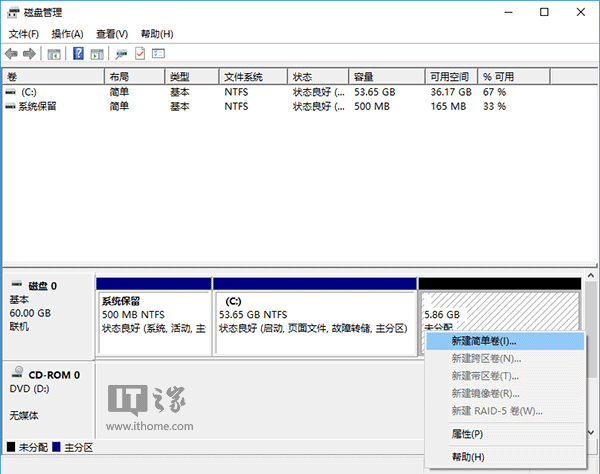
Task: Click the settings list toolbar icon
Action: click(158, 54)
